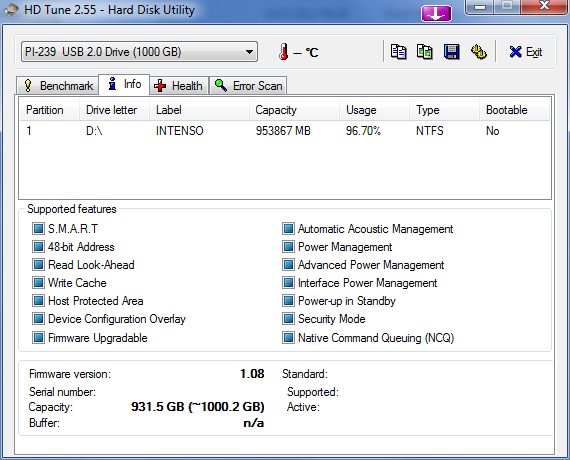The width and height of the screenshot is (570, 460).
Task: Click the 953867 MB capacity value
Action: point(283,131)
